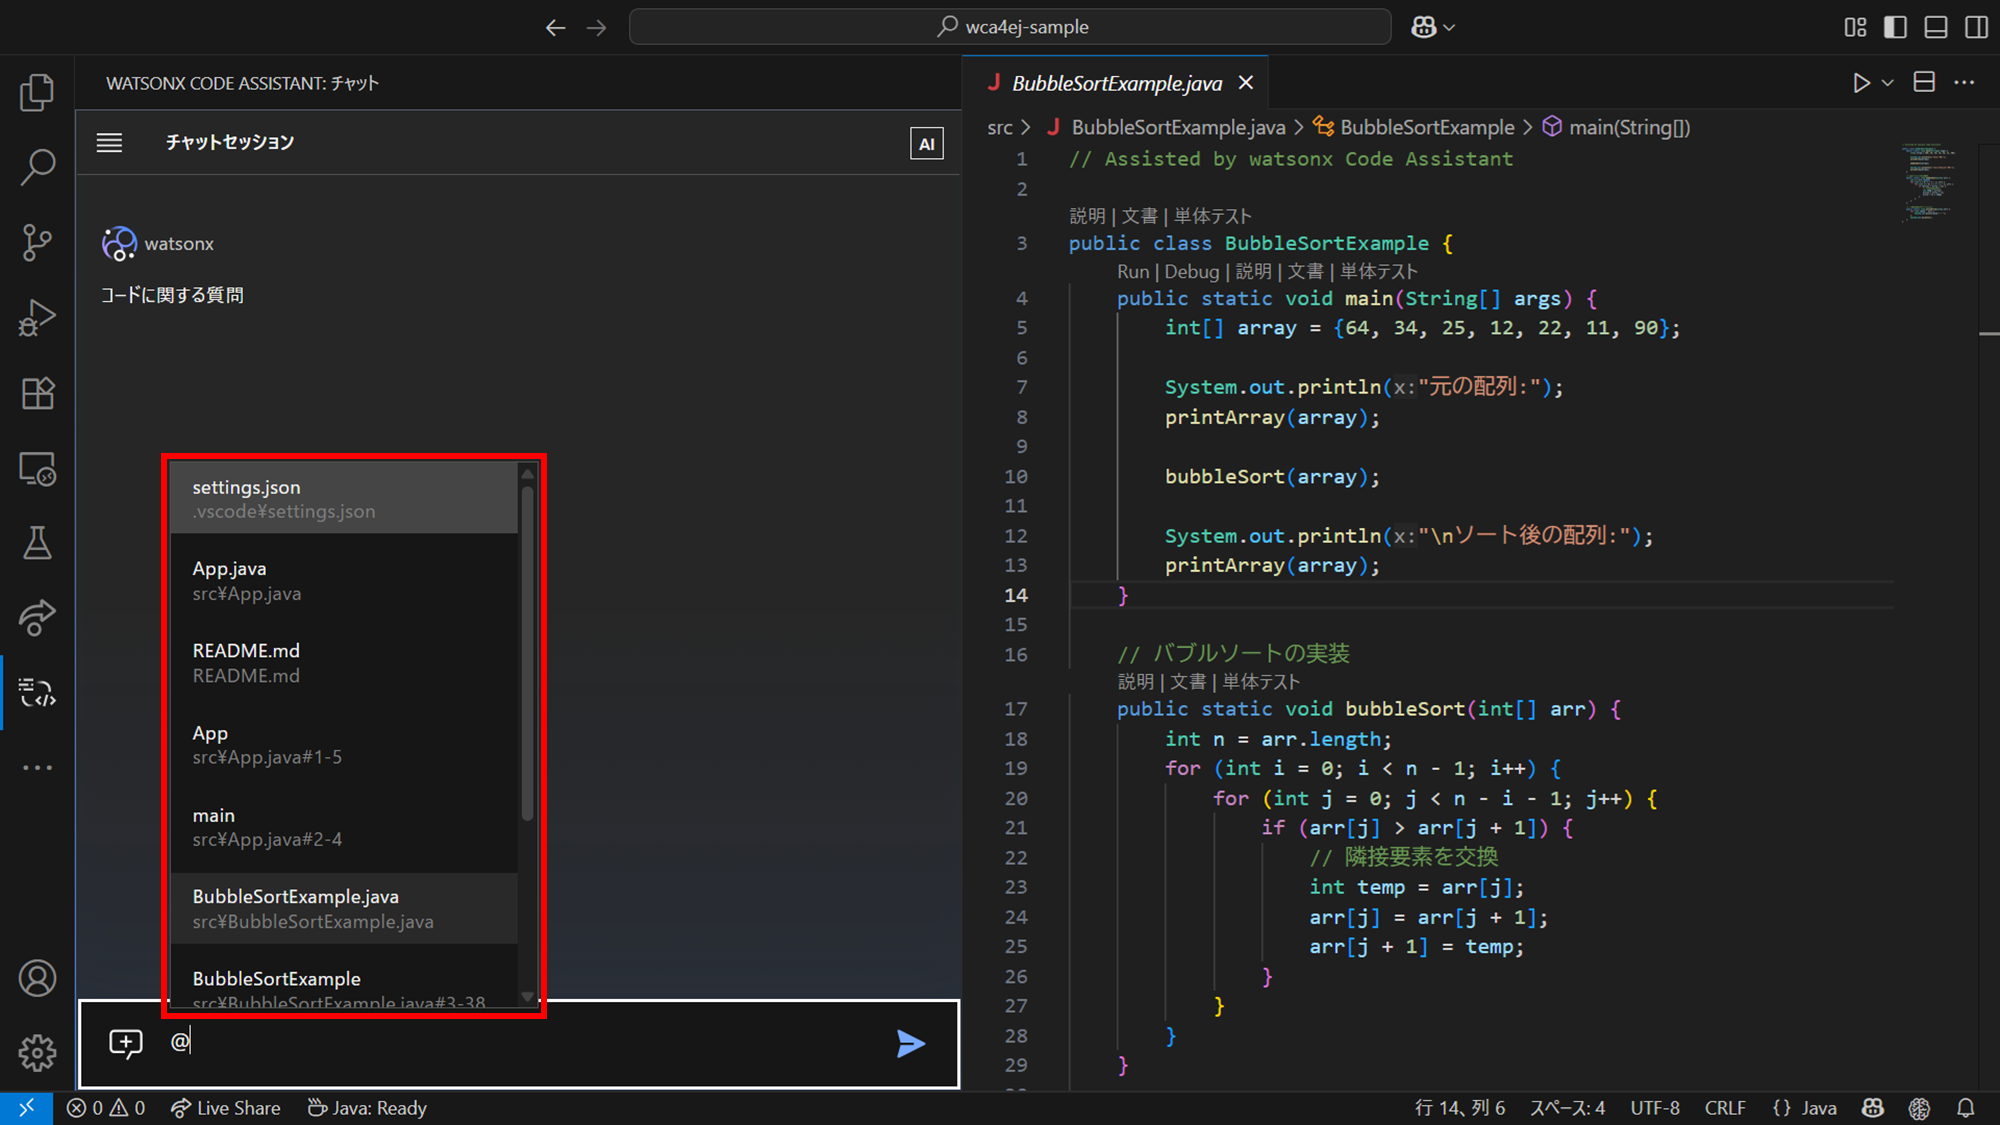
Task: Open the Run and Debug view
Action: point(37,318)
